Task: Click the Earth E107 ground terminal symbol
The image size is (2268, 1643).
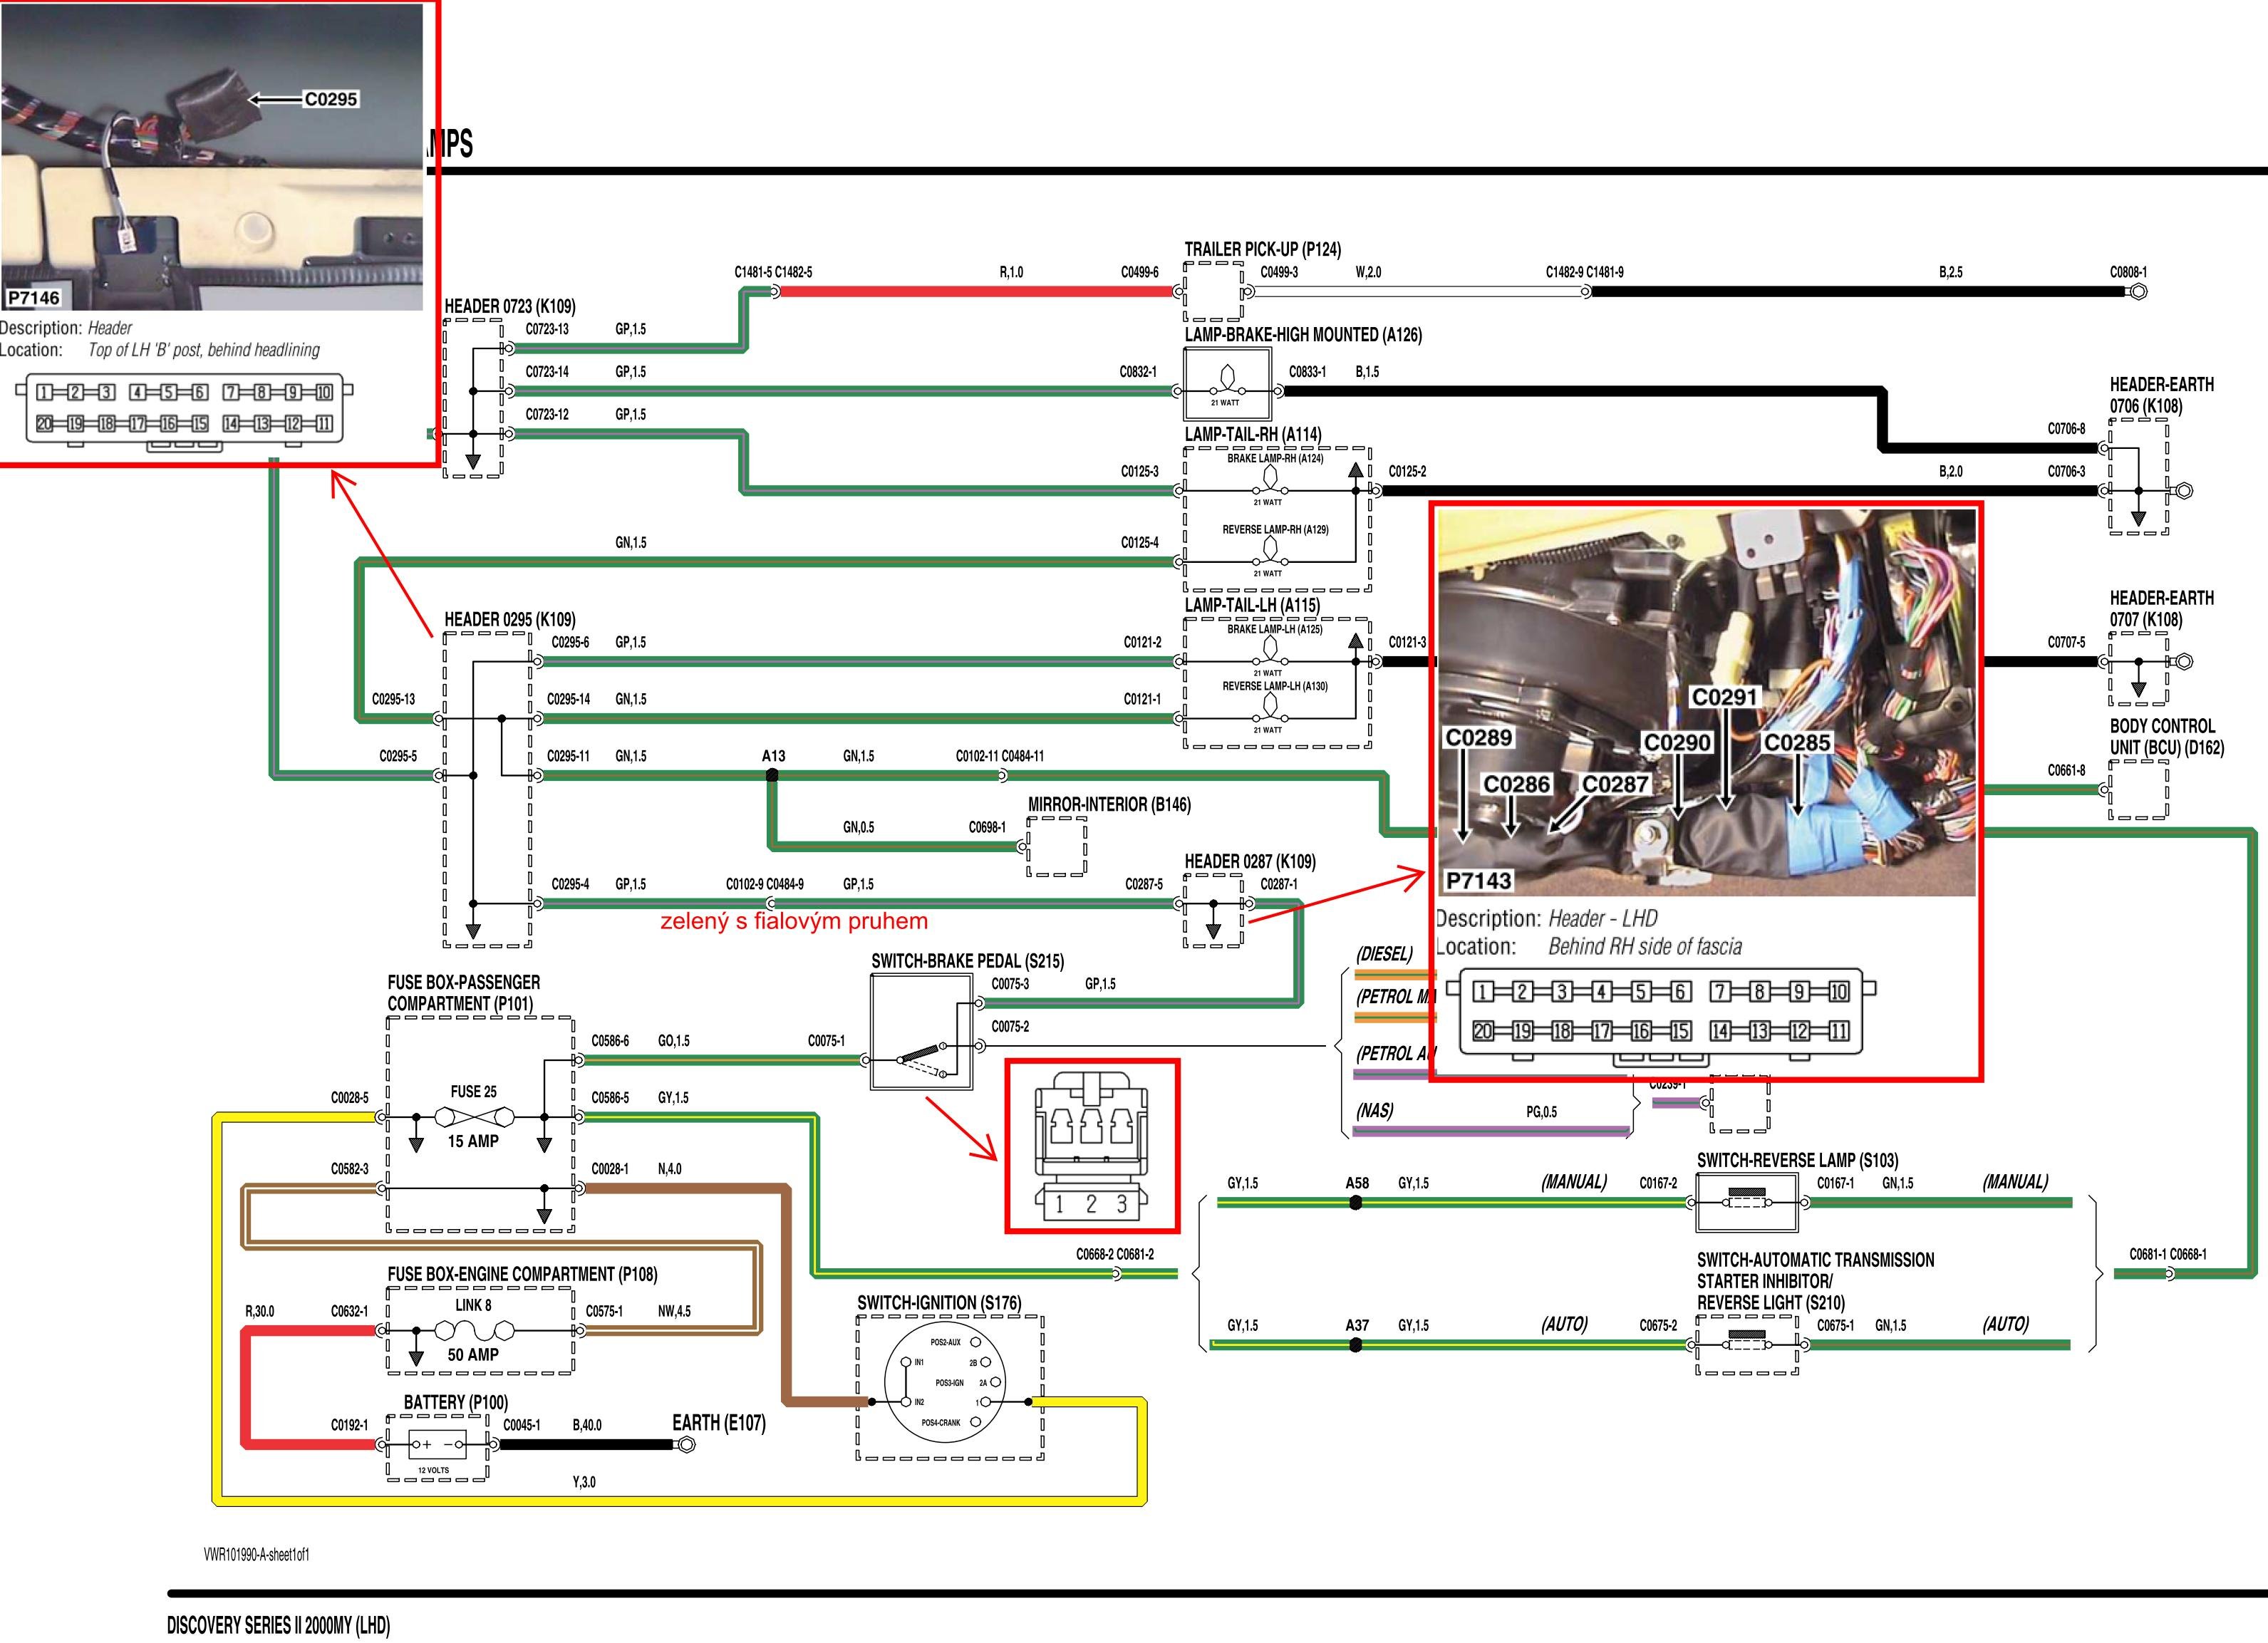Action: [x=686, y=1444]
